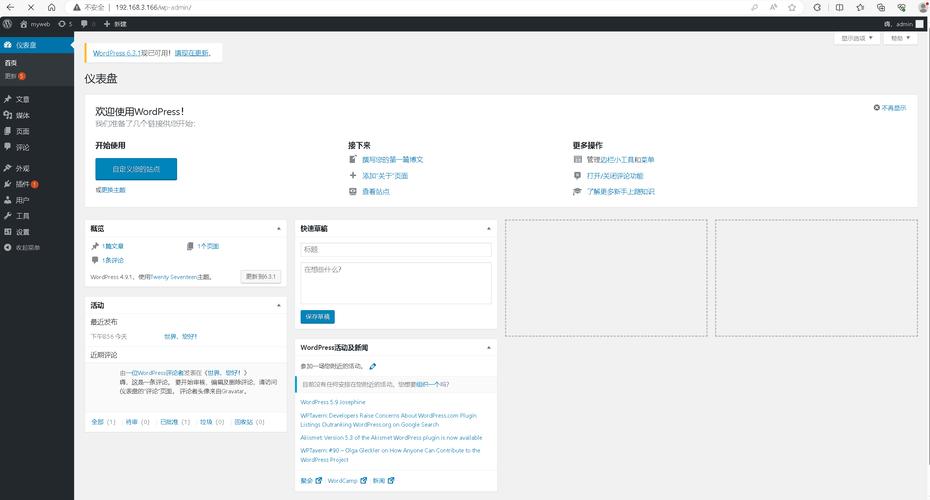Open 插件 Plugins menu in sidebar
This screenshot has width=930, height=500.
tap(37, 184)
